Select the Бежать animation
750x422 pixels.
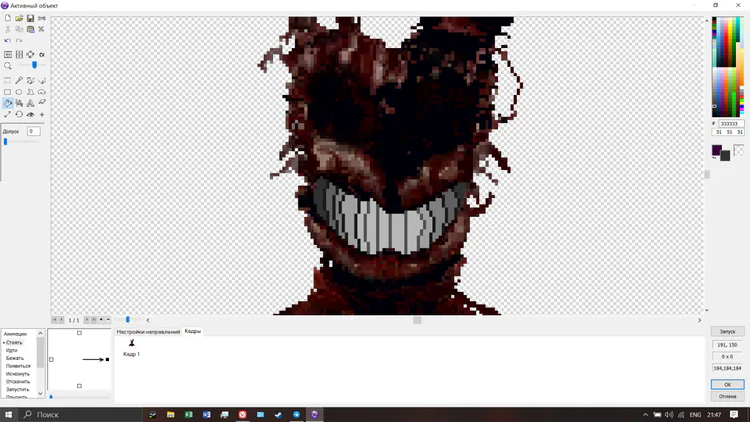14,358
